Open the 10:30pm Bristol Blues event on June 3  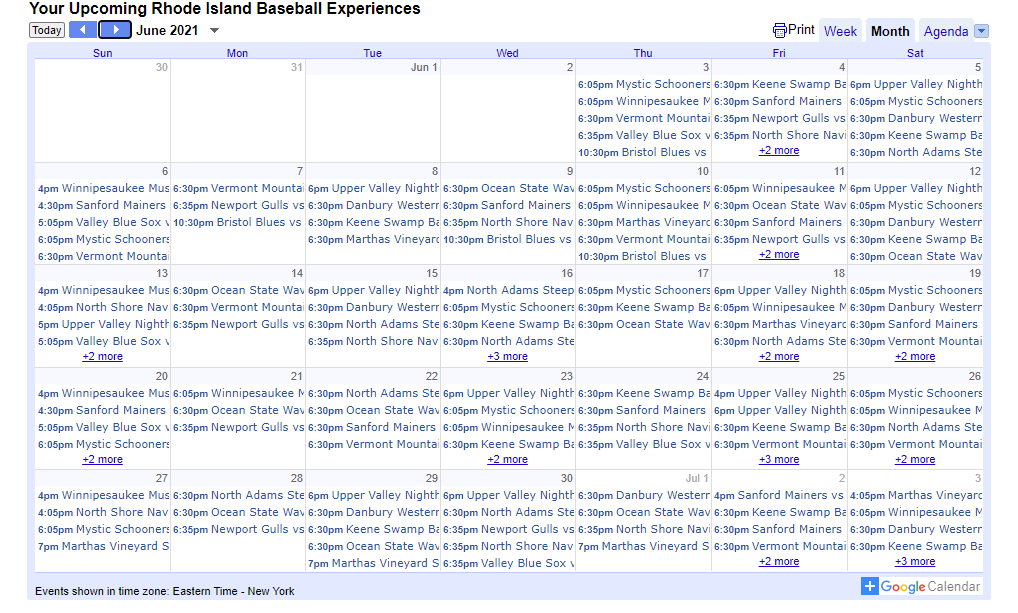pyautogui.click(x=643, y=153)
